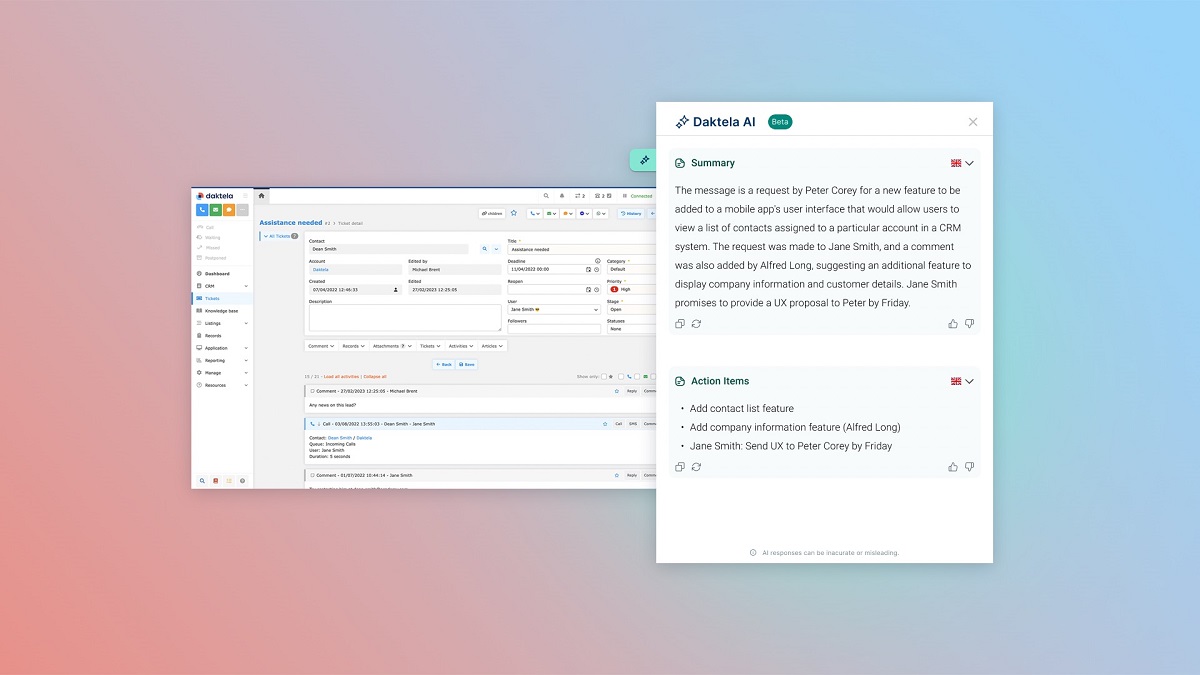The width and height of the screenshot is (1200, 675).
Task: Copy the Action Items list
Action: (680, 467)
